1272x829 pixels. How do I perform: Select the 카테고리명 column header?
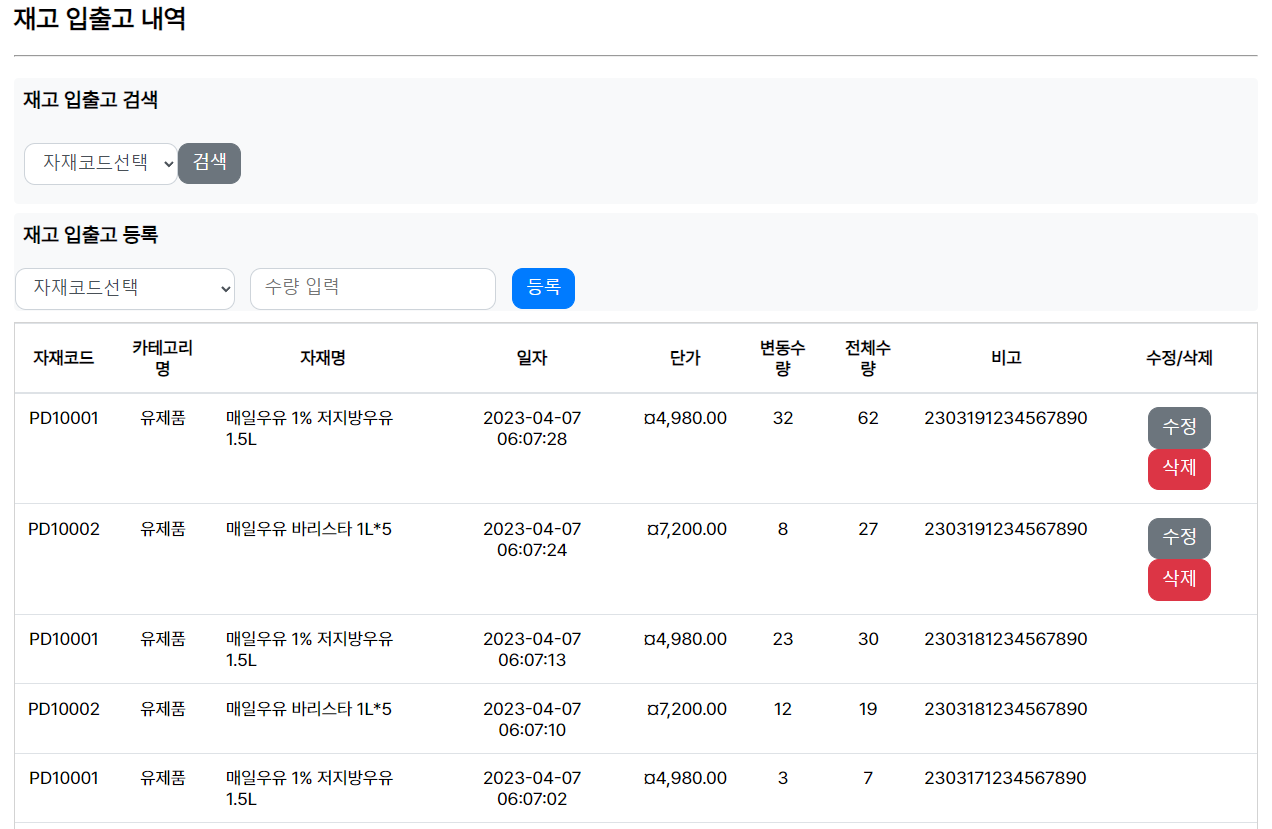(163, 357)
